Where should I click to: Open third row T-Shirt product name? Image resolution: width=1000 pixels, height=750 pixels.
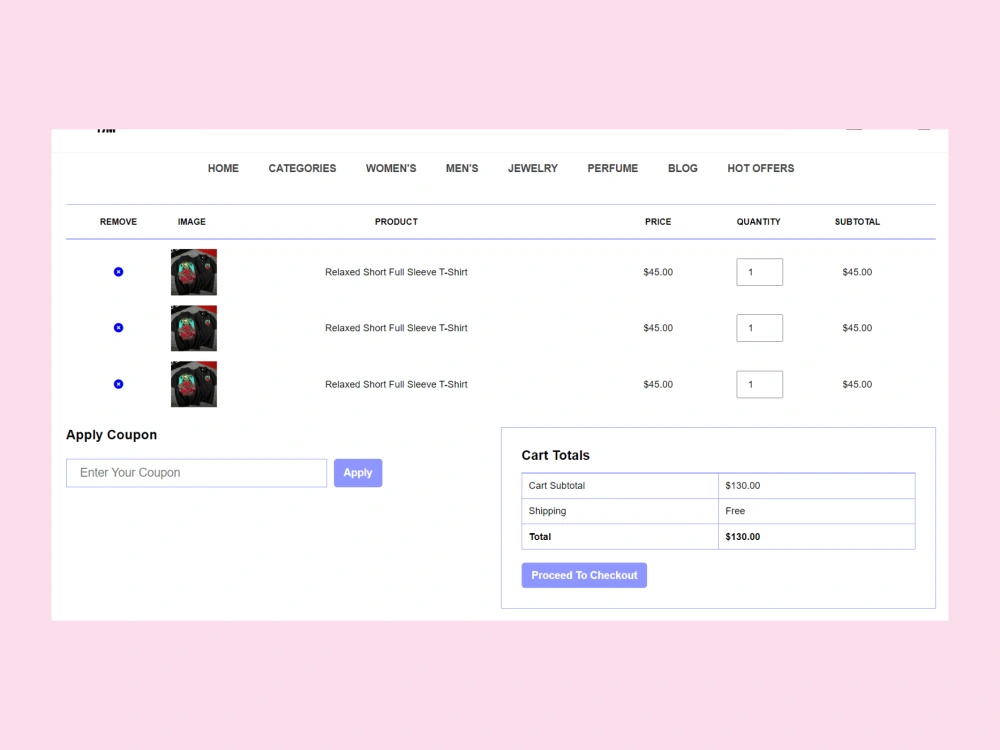396,385
